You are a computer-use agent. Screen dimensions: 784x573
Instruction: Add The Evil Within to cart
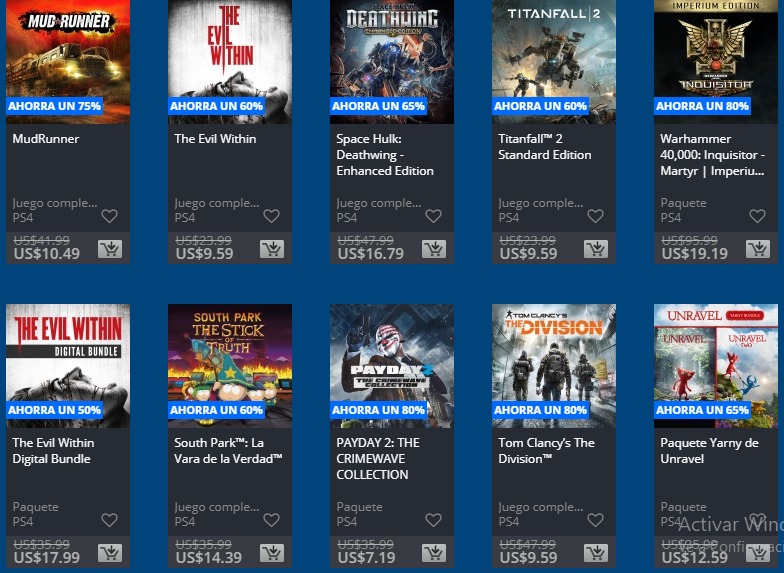(272, 248)
